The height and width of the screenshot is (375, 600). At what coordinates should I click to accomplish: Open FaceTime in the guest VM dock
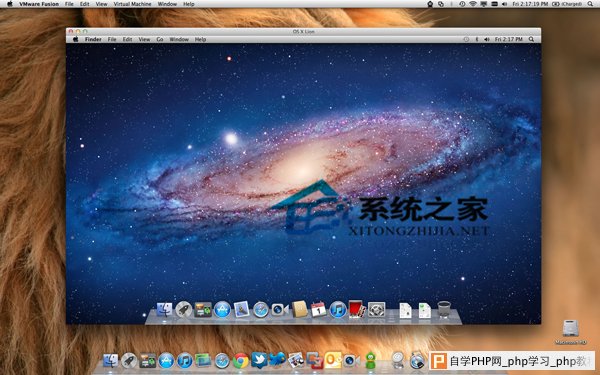pos(279,309)
